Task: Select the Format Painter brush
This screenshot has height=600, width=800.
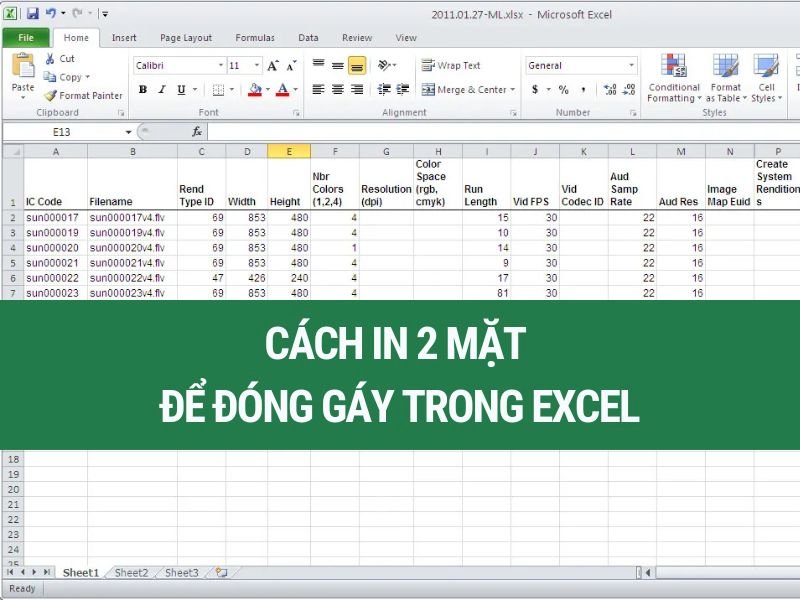Action: coord(50,95)
